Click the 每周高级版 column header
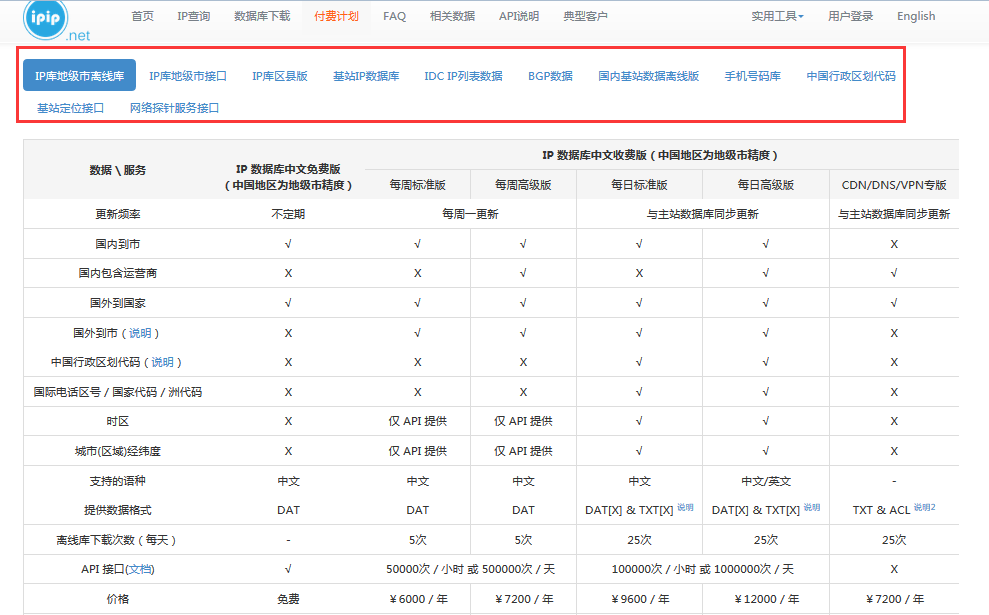989x615 pixels. (523, 185)
